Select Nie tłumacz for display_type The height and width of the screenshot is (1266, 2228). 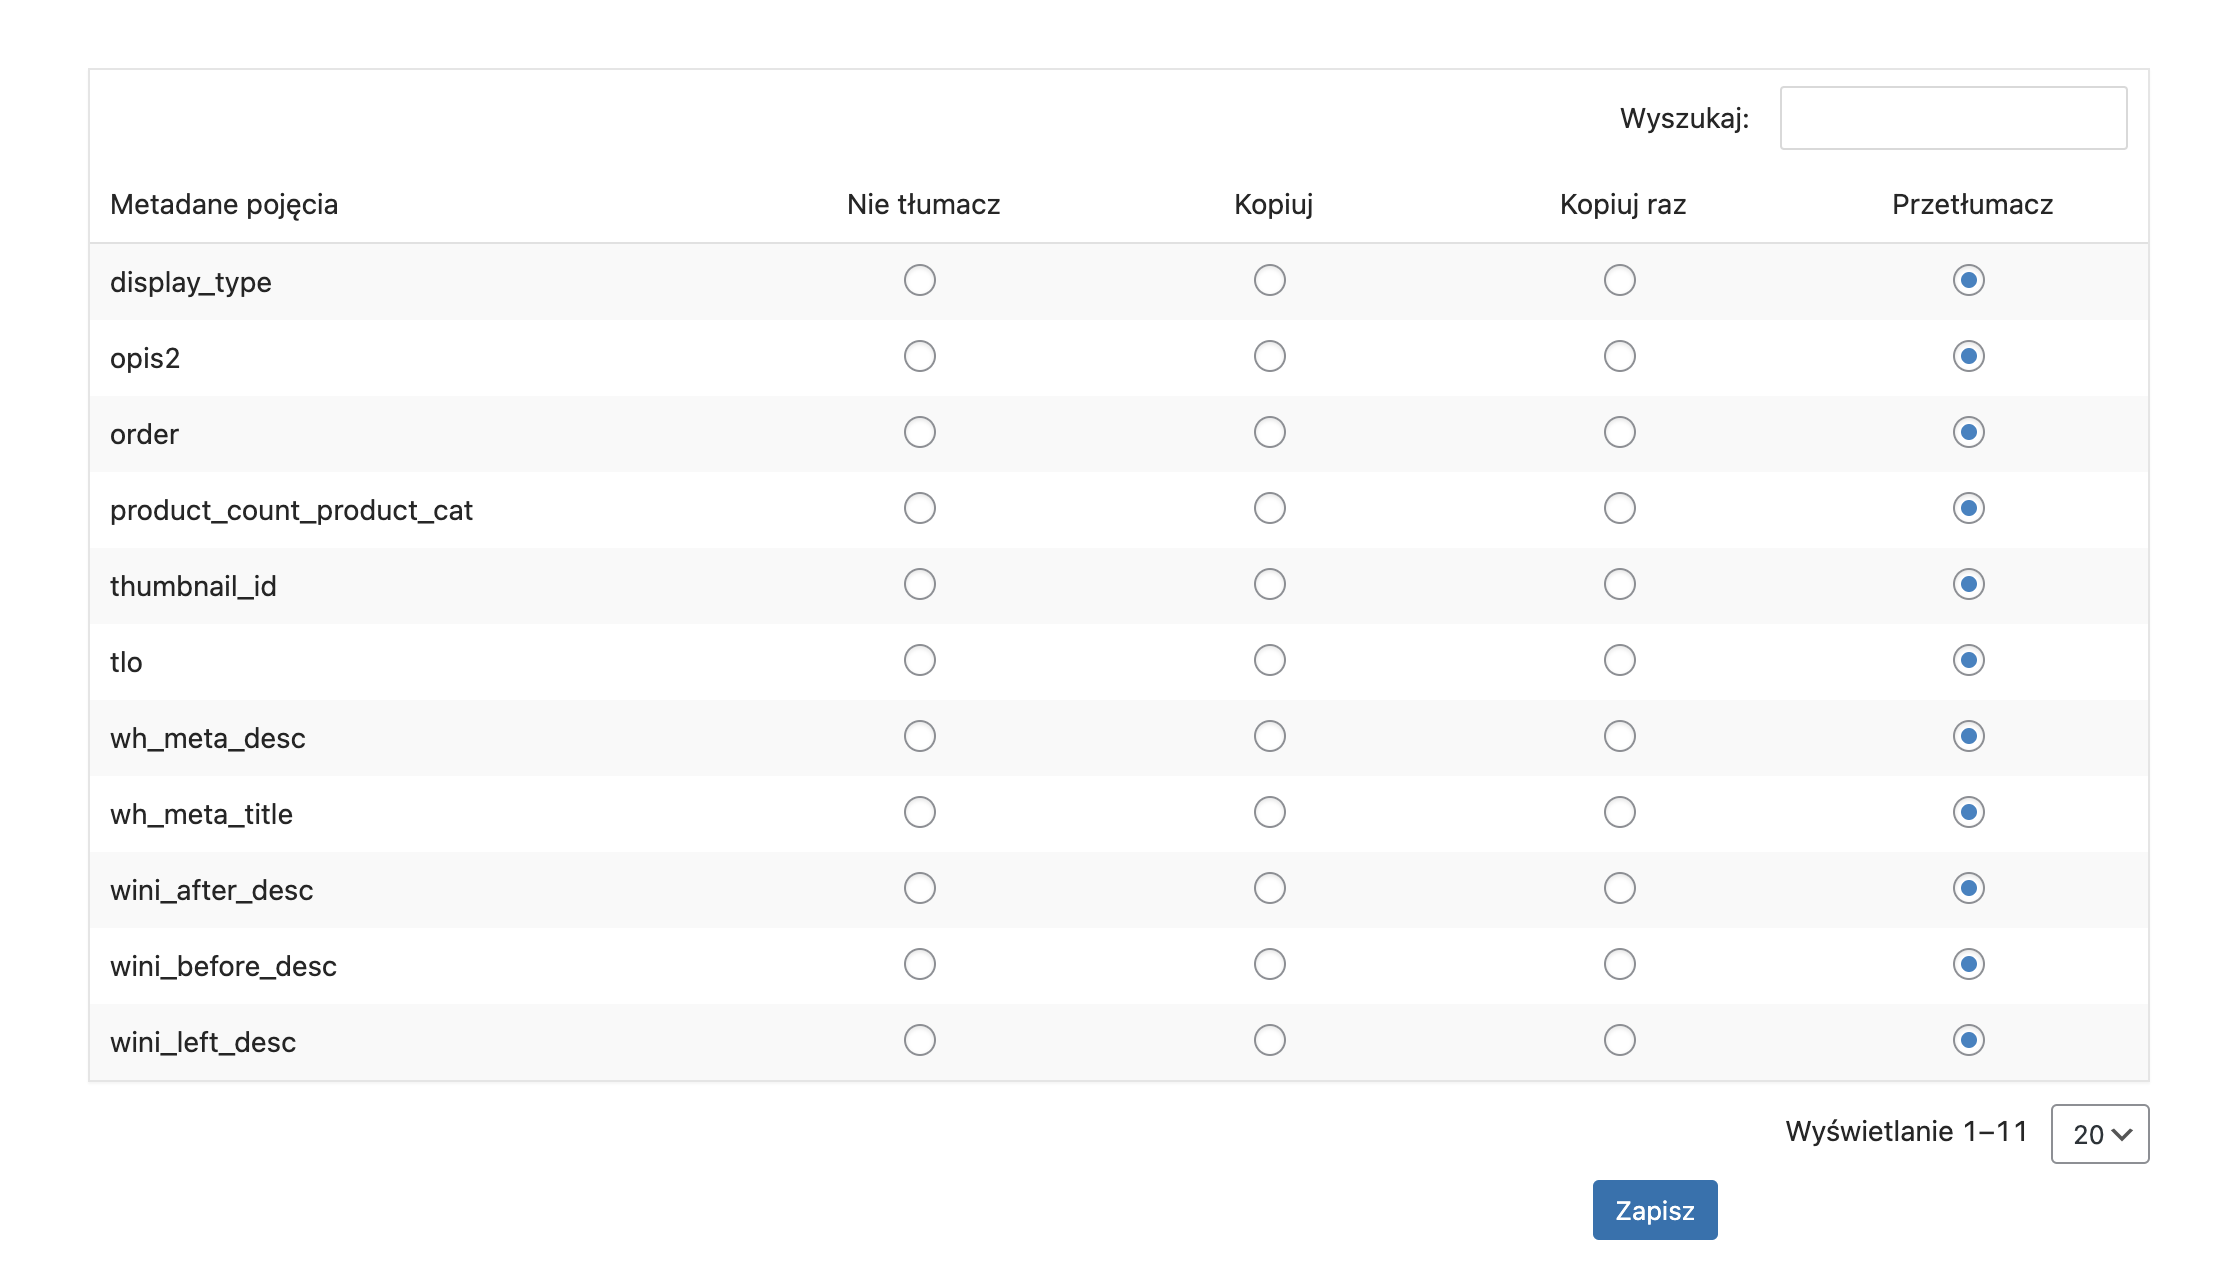pos(920,280)
